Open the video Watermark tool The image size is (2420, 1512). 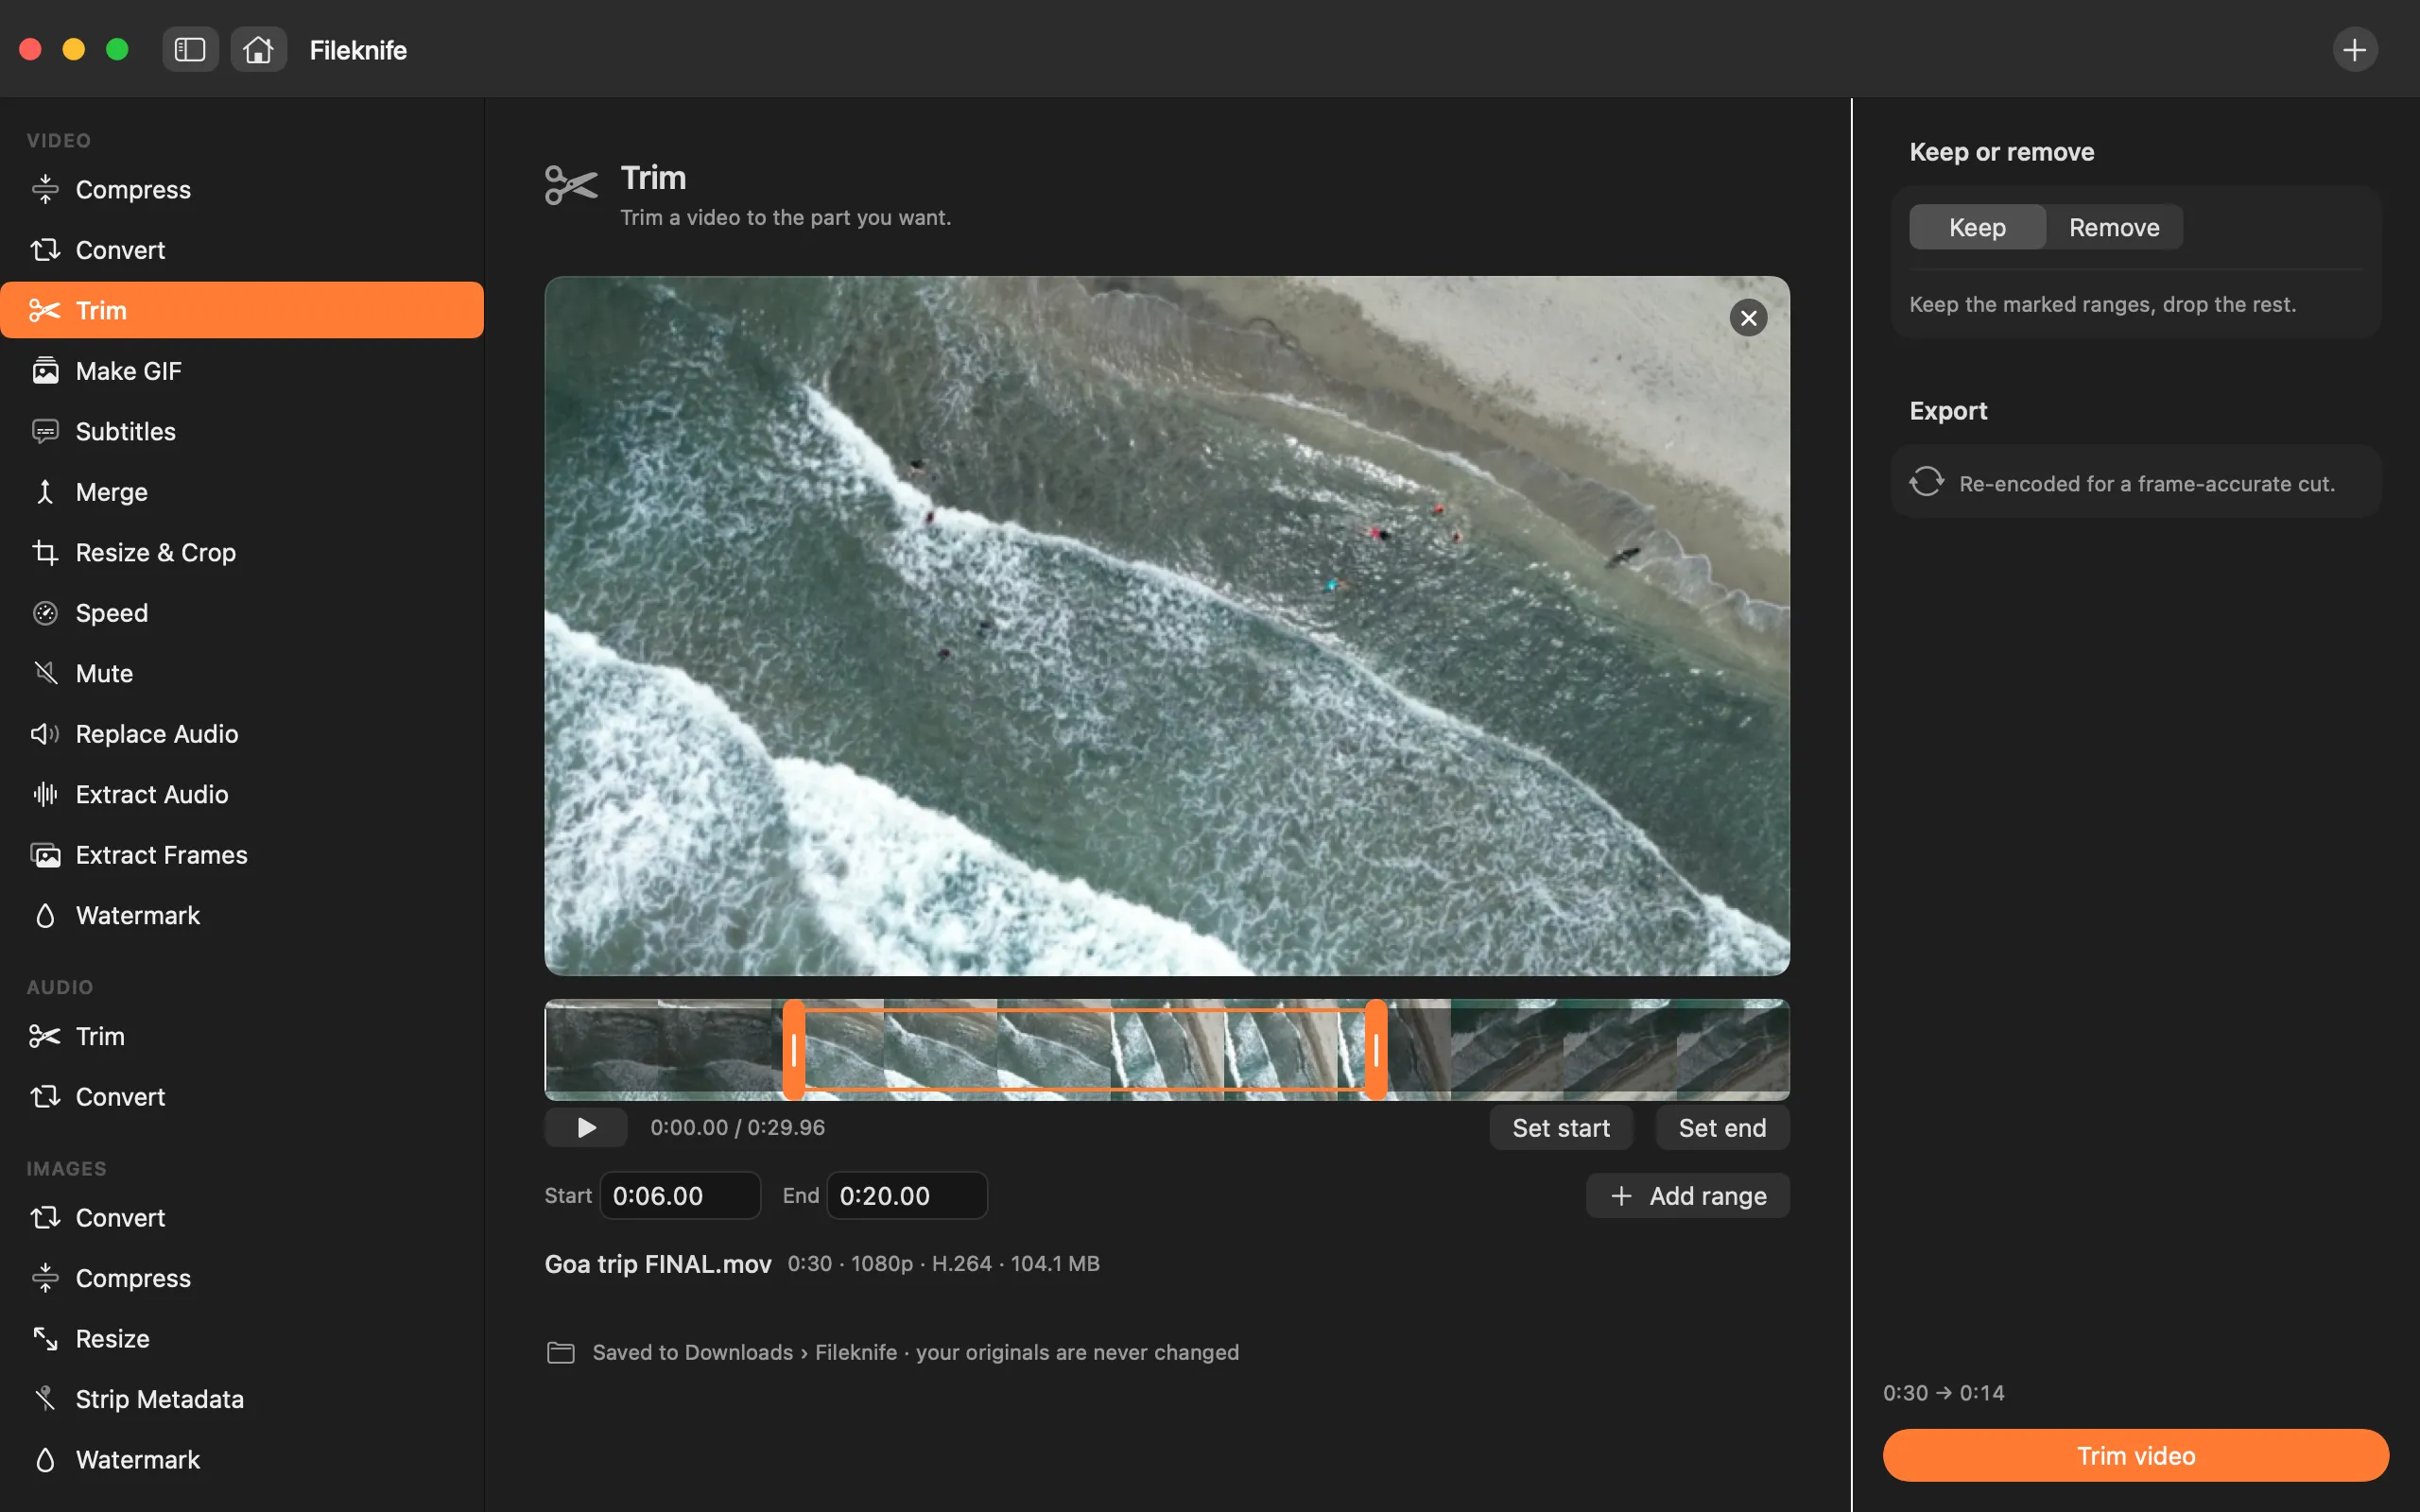coord(242,915)
